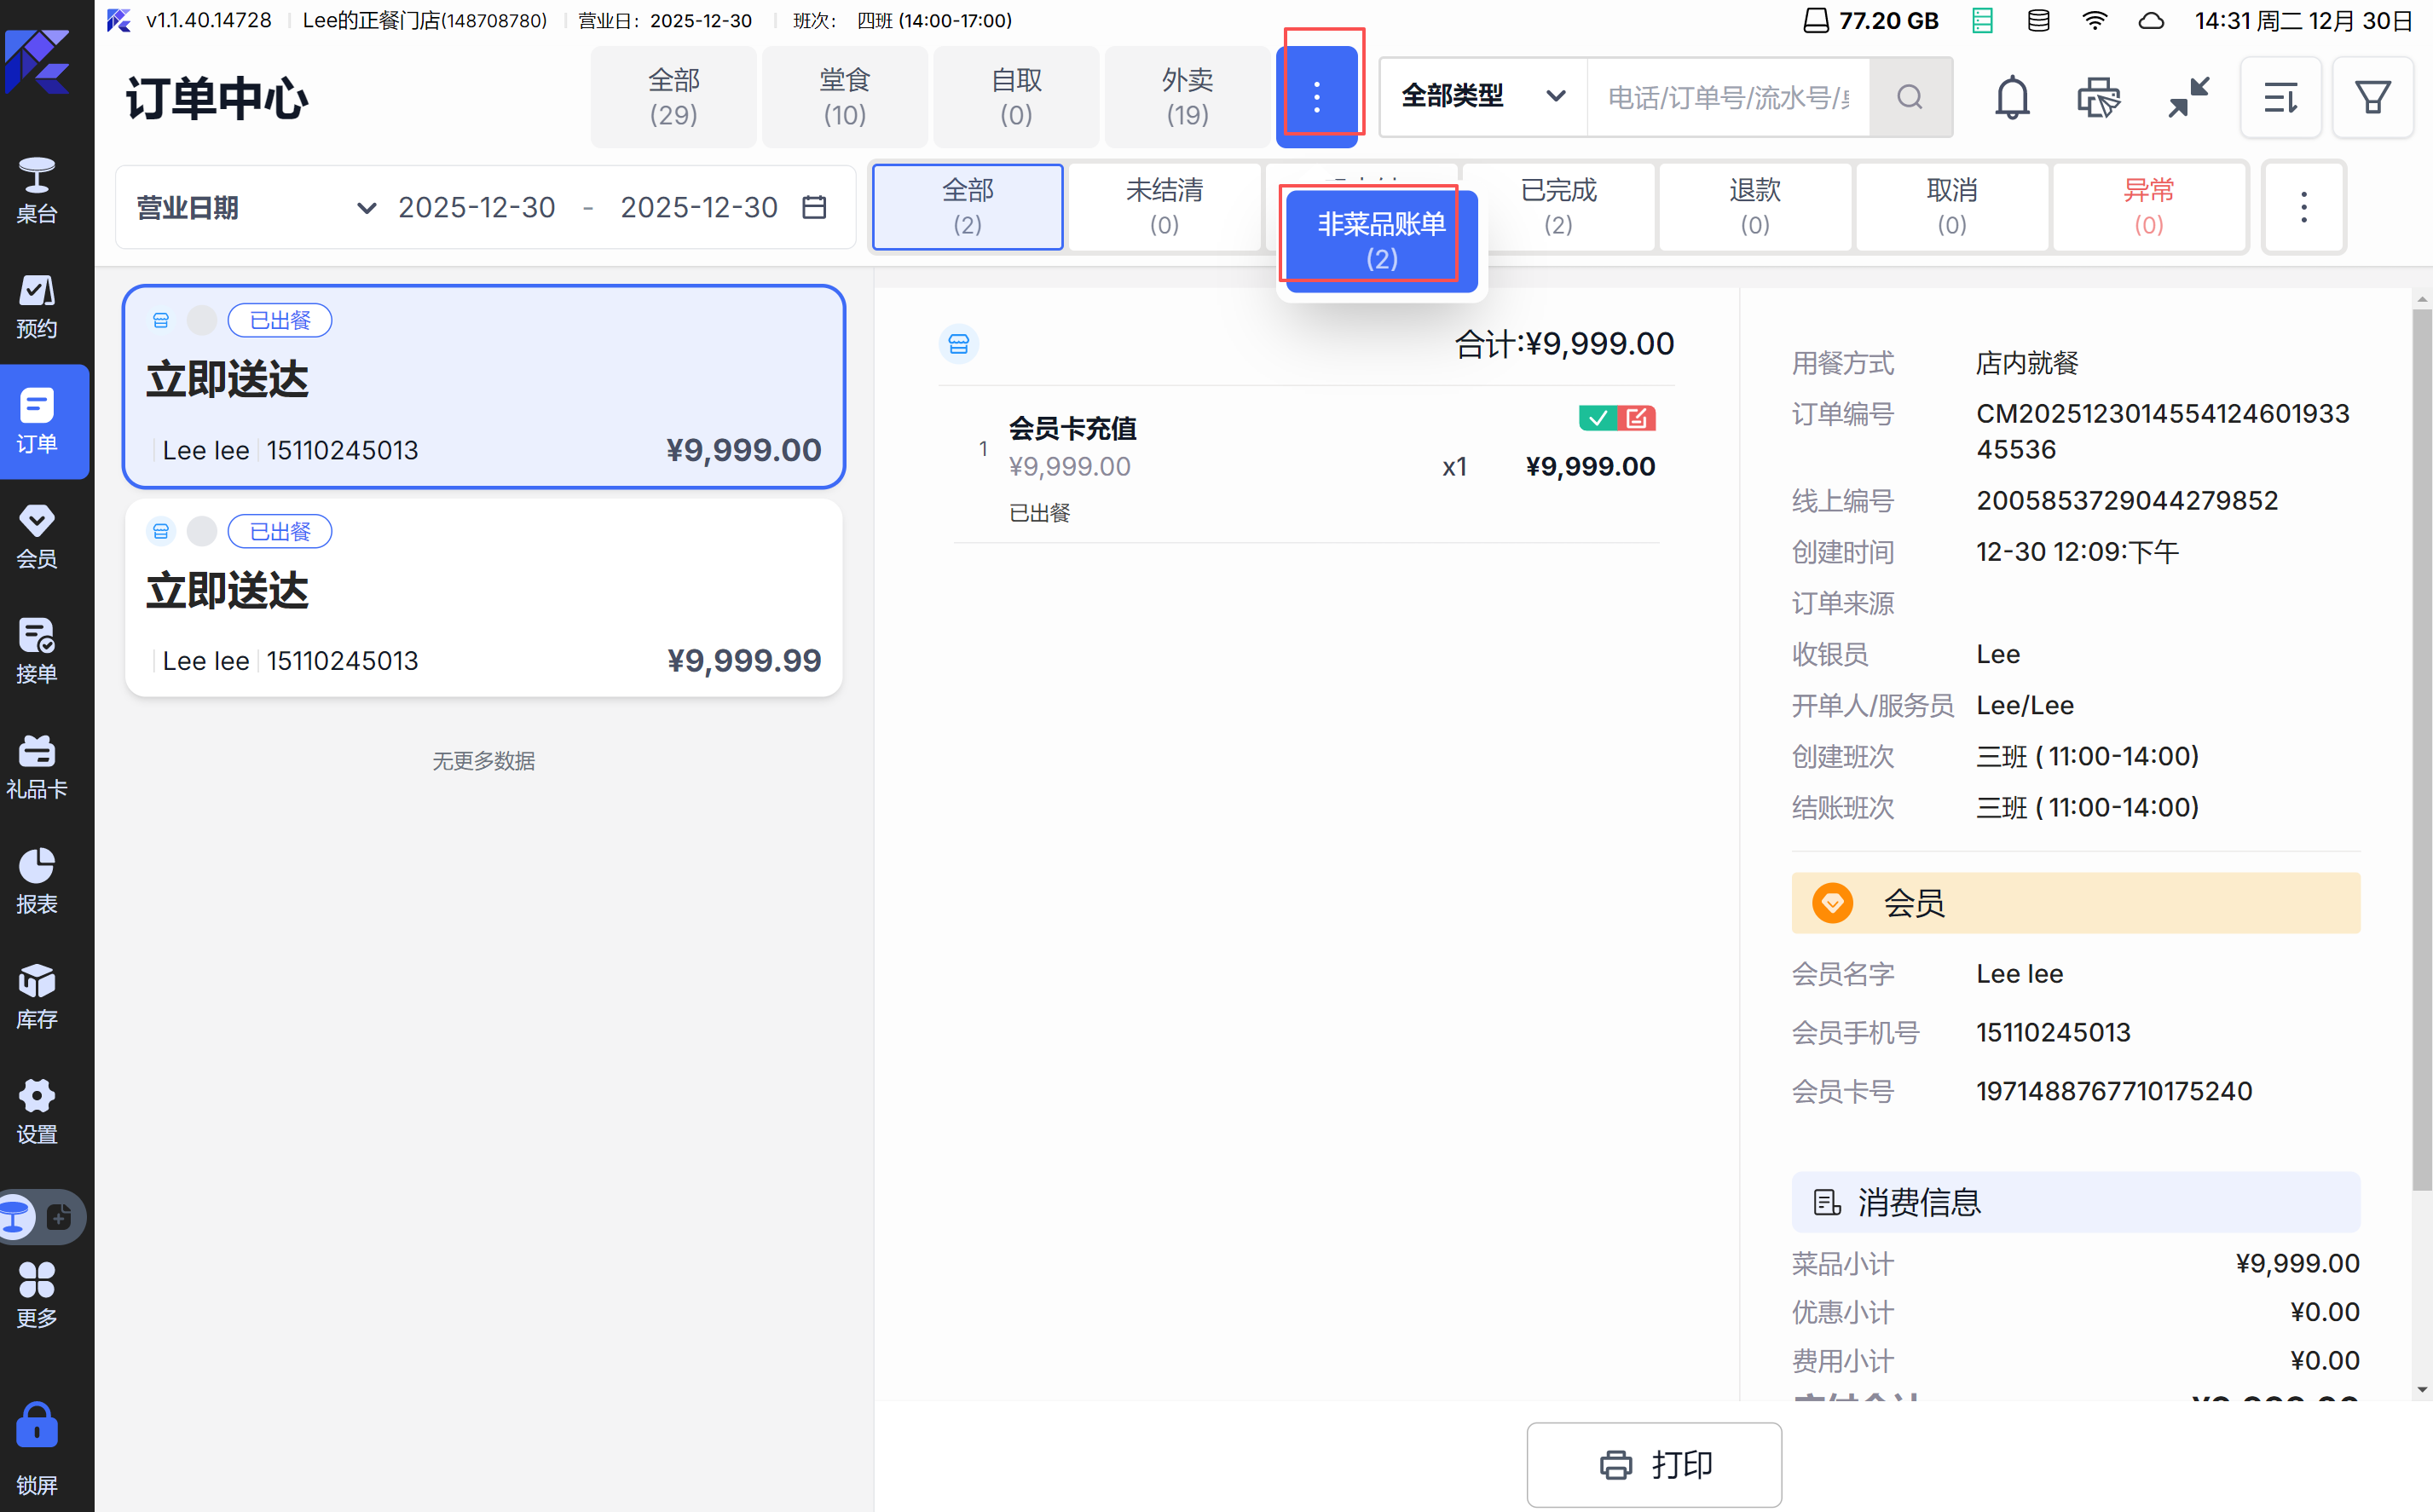The width and height of the screenshot is (2433, 1512).
Task: Open the status filter three-dot menu
Action: pos(2303,207)
